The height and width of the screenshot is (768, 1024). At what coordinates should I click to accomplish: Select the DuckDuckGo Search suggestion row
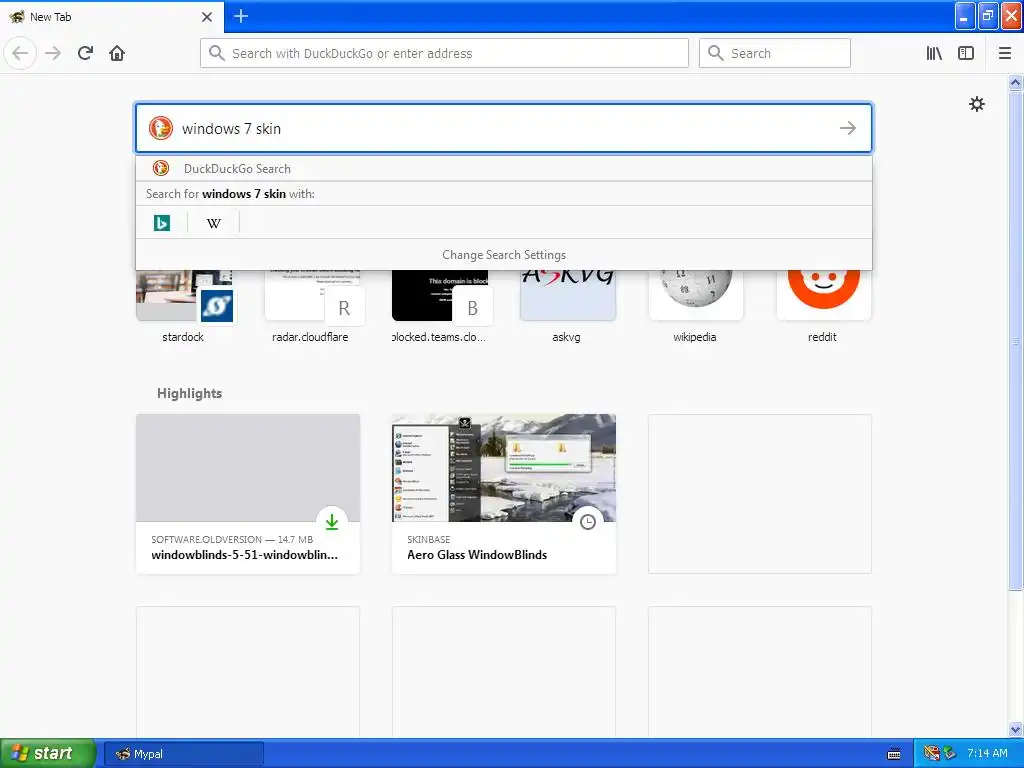(x=504, y=168)
